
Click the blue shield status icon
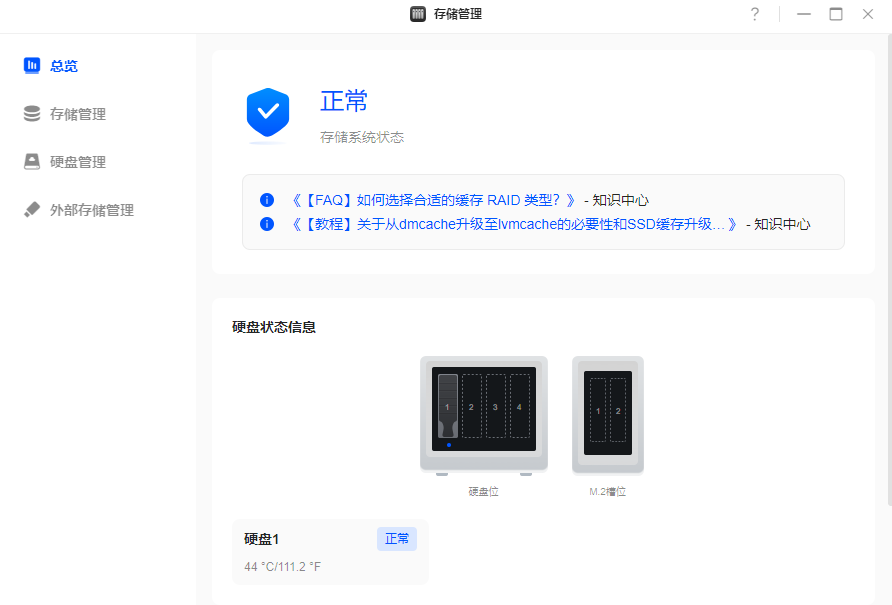[x=268, y=112]
